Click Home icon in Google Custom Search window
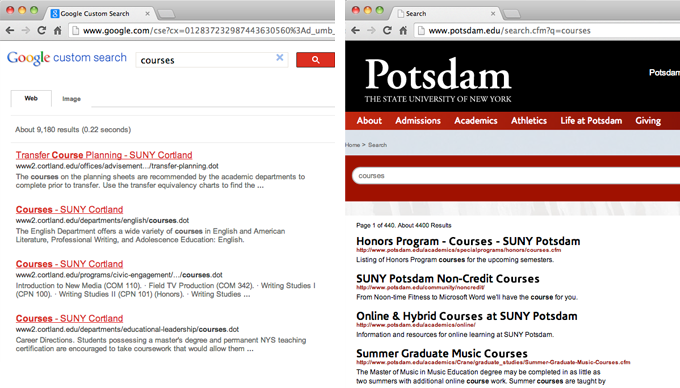 (57, 30)
